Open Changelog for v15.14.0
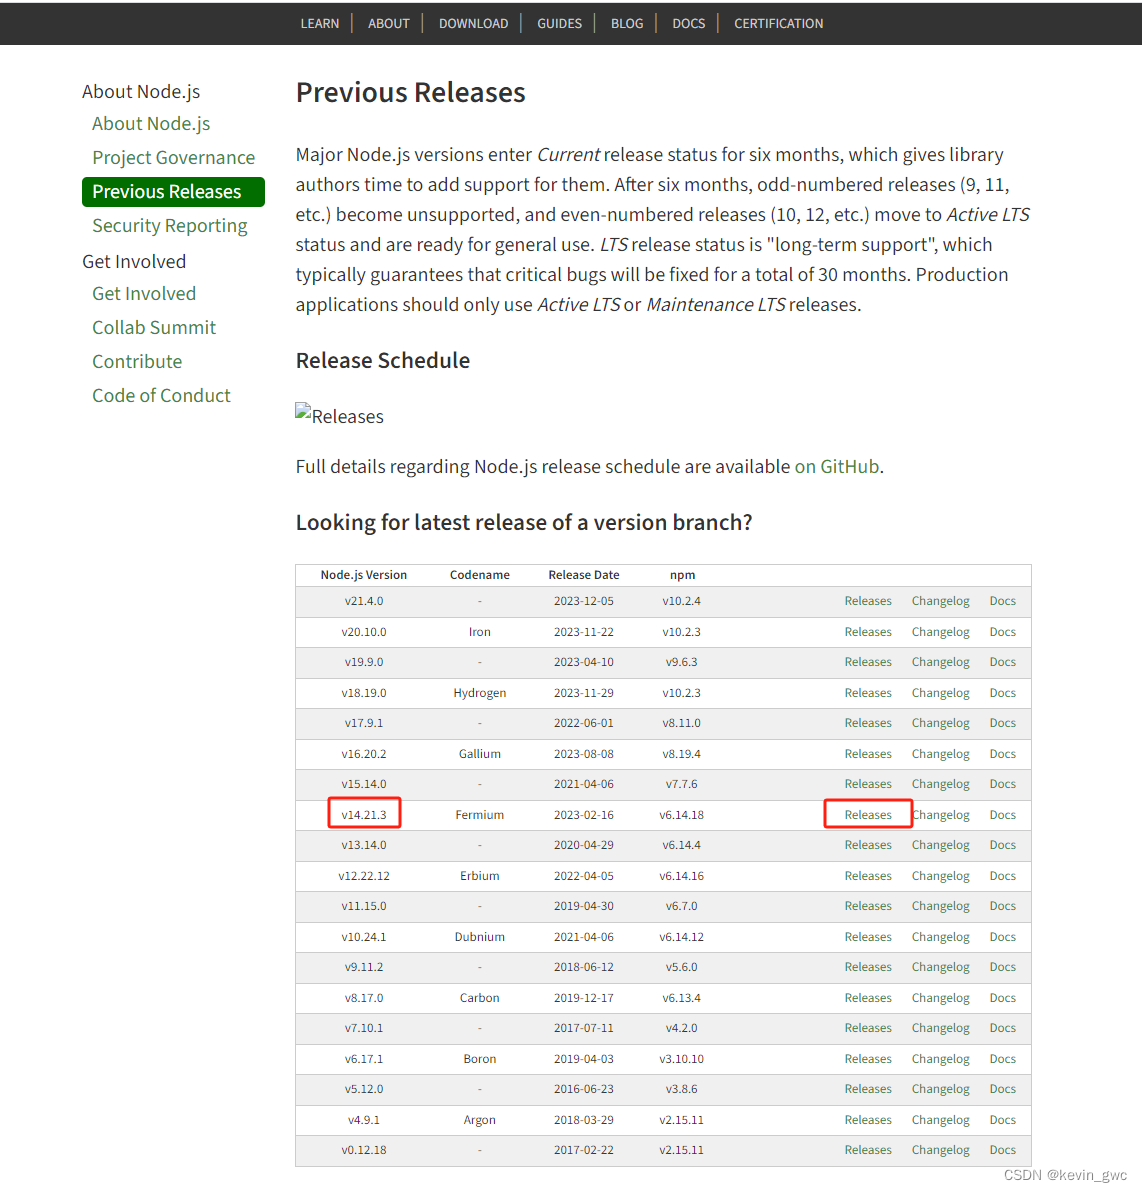 (941, 784)
